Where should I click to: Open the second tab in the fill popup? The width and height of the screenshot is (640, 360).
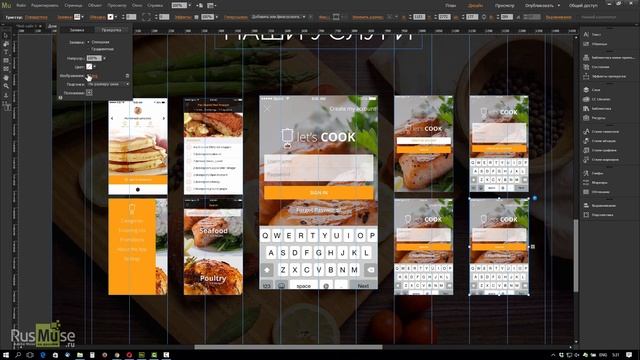111,30
